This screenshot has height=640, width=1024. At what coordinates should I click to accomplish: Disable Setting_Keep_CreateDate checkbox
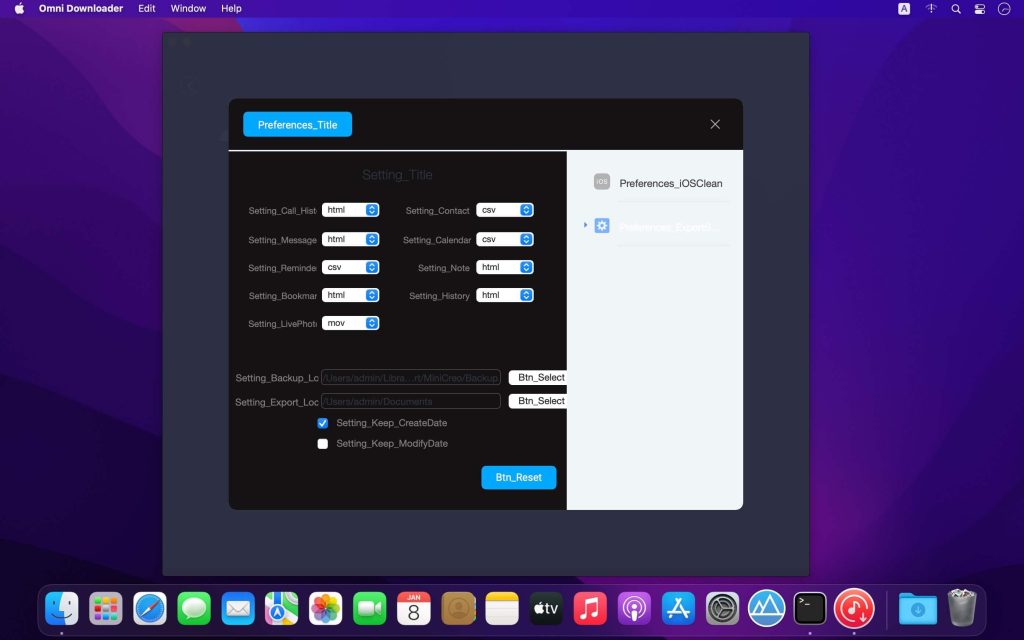(x=322, y=423)
